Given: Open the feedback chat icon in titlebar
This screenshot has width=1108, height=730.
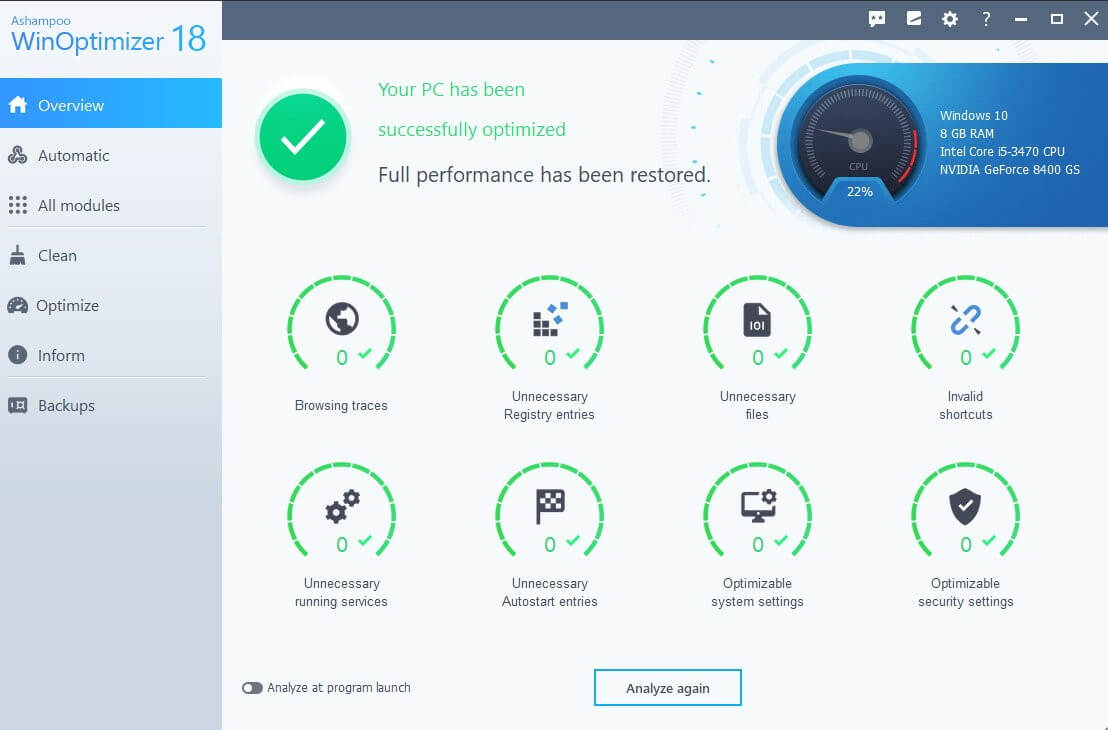Looking at the screenshot, I should point(877,18).
